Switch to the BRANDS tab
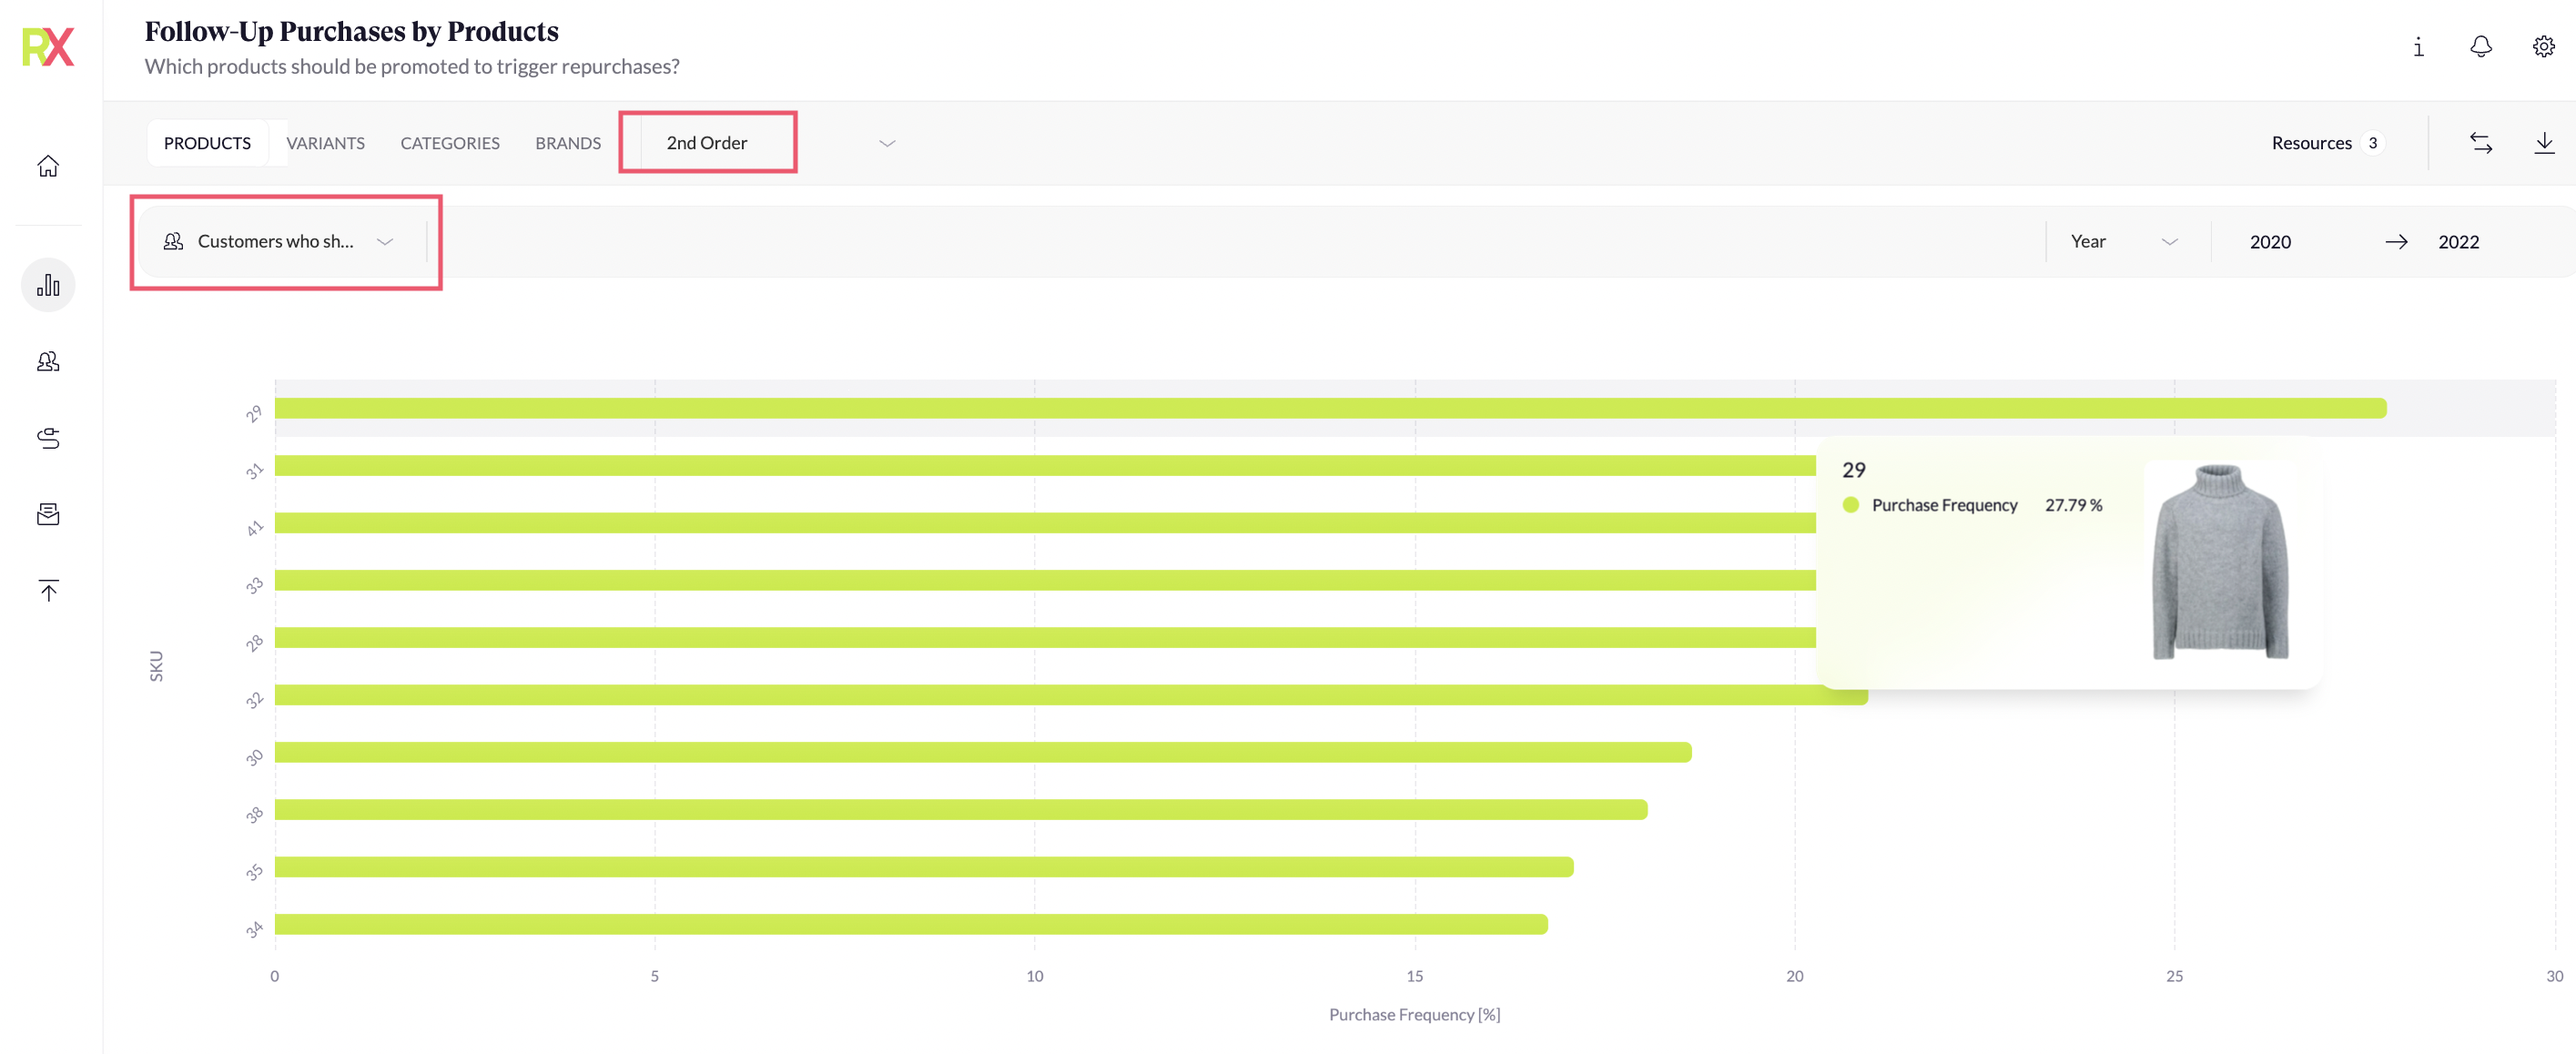Image resolution: width=2576 pixels, height=1054 pixels. click(568, 143)
